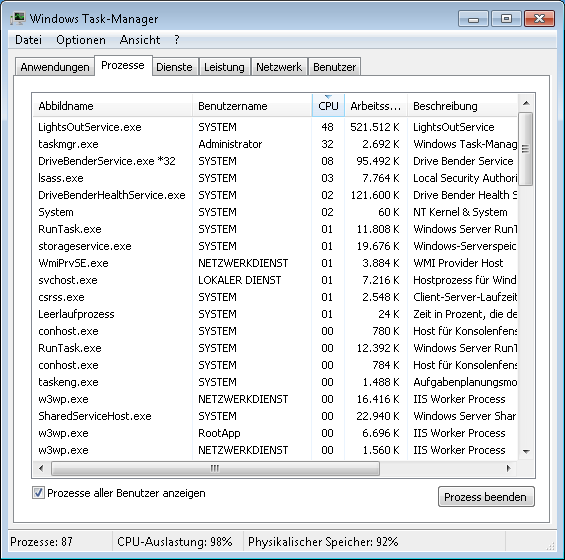Open the Ansicht menu

(140, 40)
